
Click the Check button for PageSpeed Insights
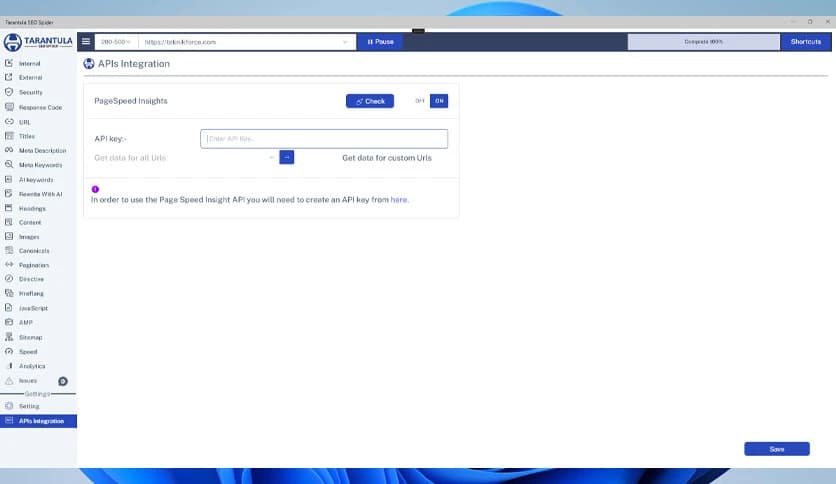point(369,101)
